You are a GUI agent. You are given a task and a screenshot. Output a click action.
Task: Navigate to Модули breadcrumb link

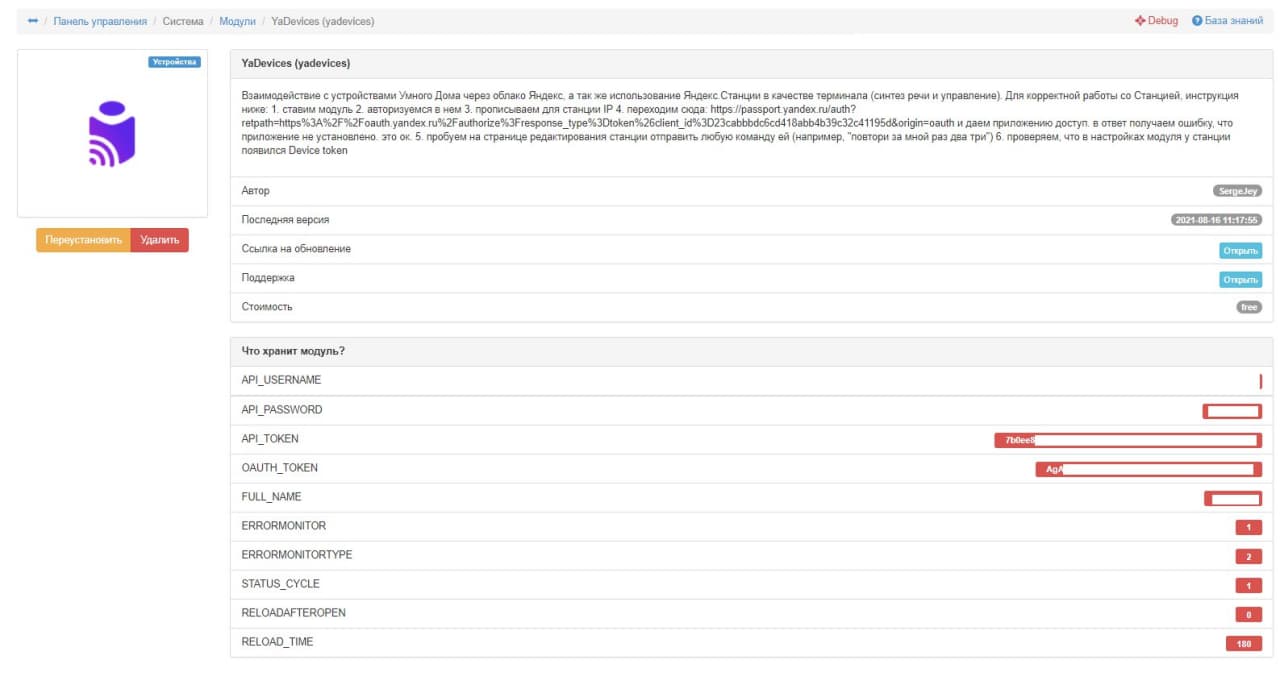(237, 21)
